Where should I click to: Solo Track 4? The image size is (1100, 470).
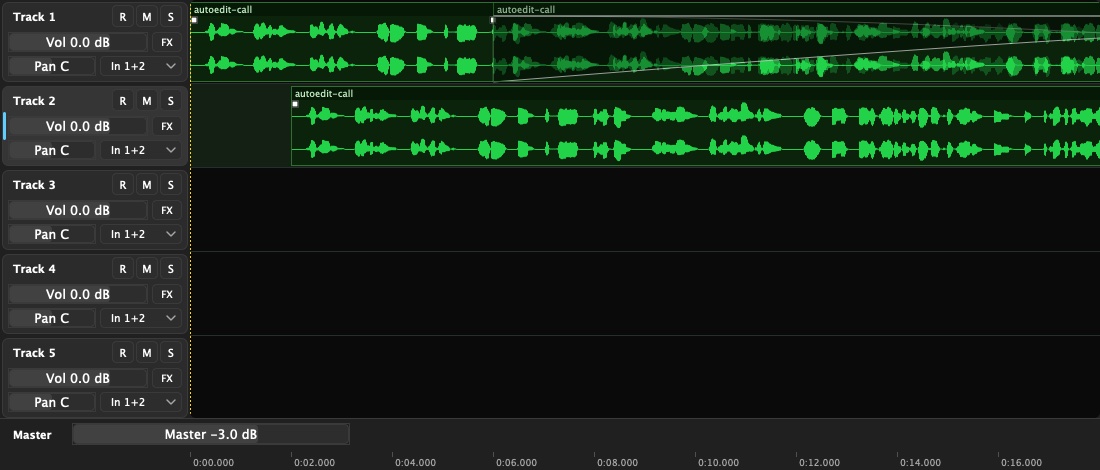(170, 269)
